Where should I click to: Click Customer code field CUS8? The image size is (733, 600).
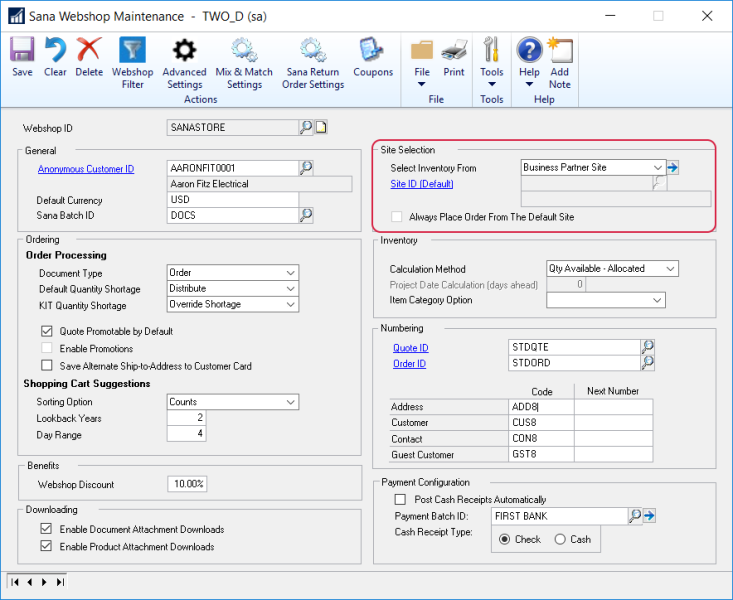coord(541,423)
